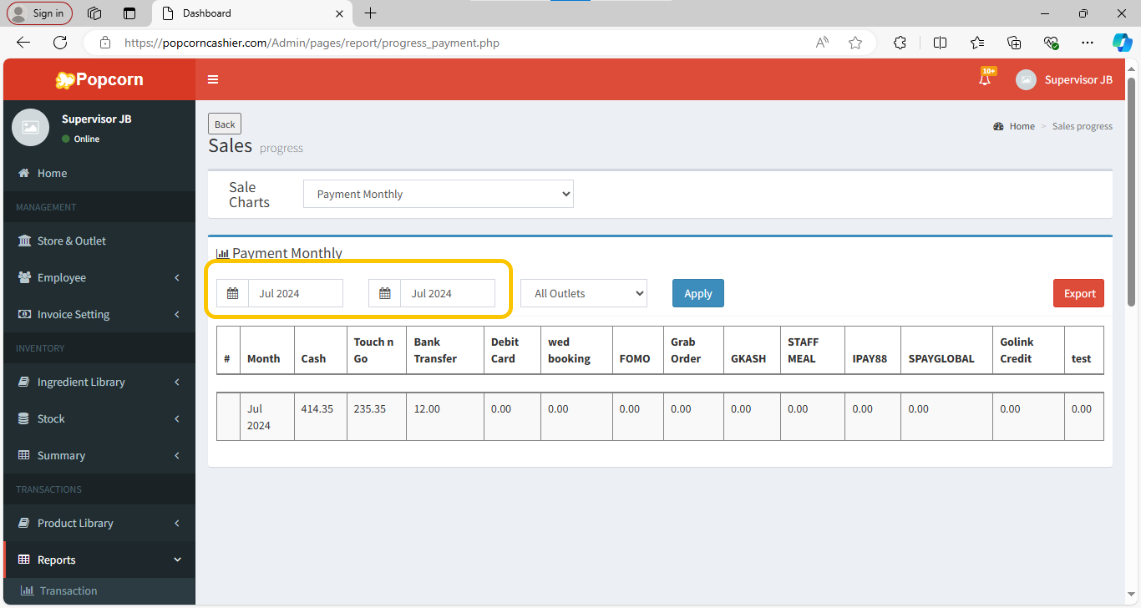The image size is (1141, 608).
Task: Toggle the hamburger sidebar menu icon
Action: [x=213, y=79]
